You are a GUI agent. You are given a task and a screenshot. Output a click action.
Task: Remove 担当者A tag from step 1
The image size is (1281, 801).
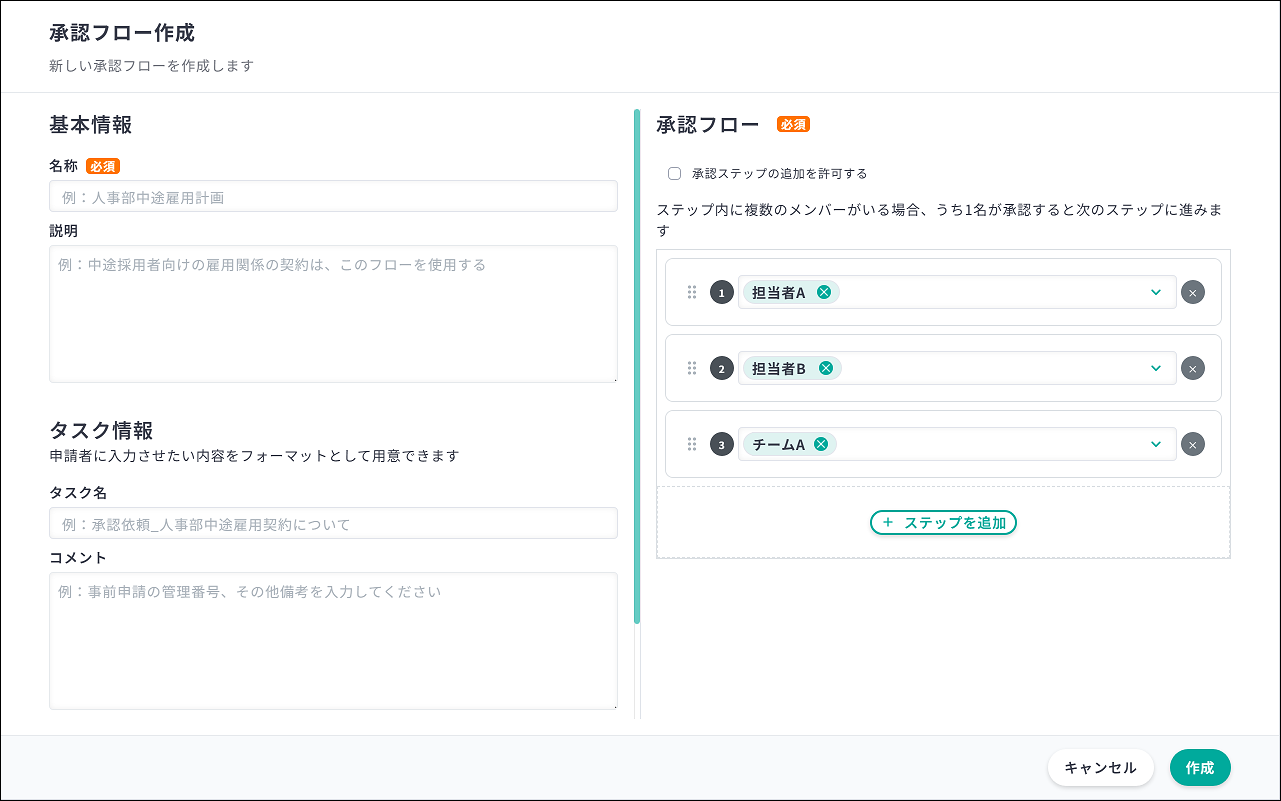tap(823, 292)
